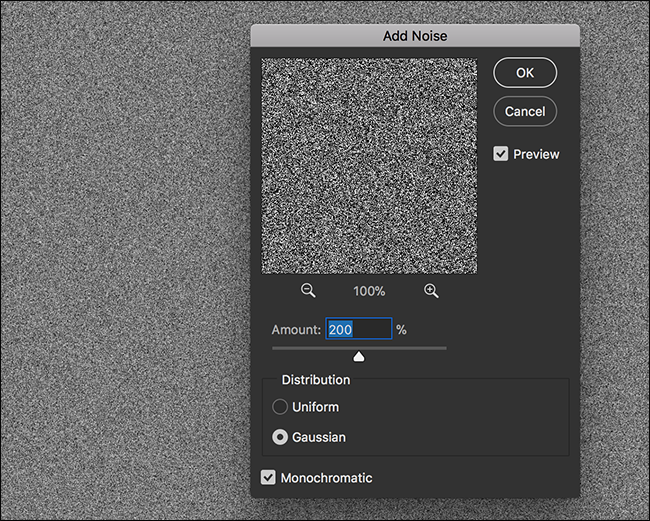This screenshot has height=521, width=650.
Task: Click the Amount slider handle
Action: [359, 356]
